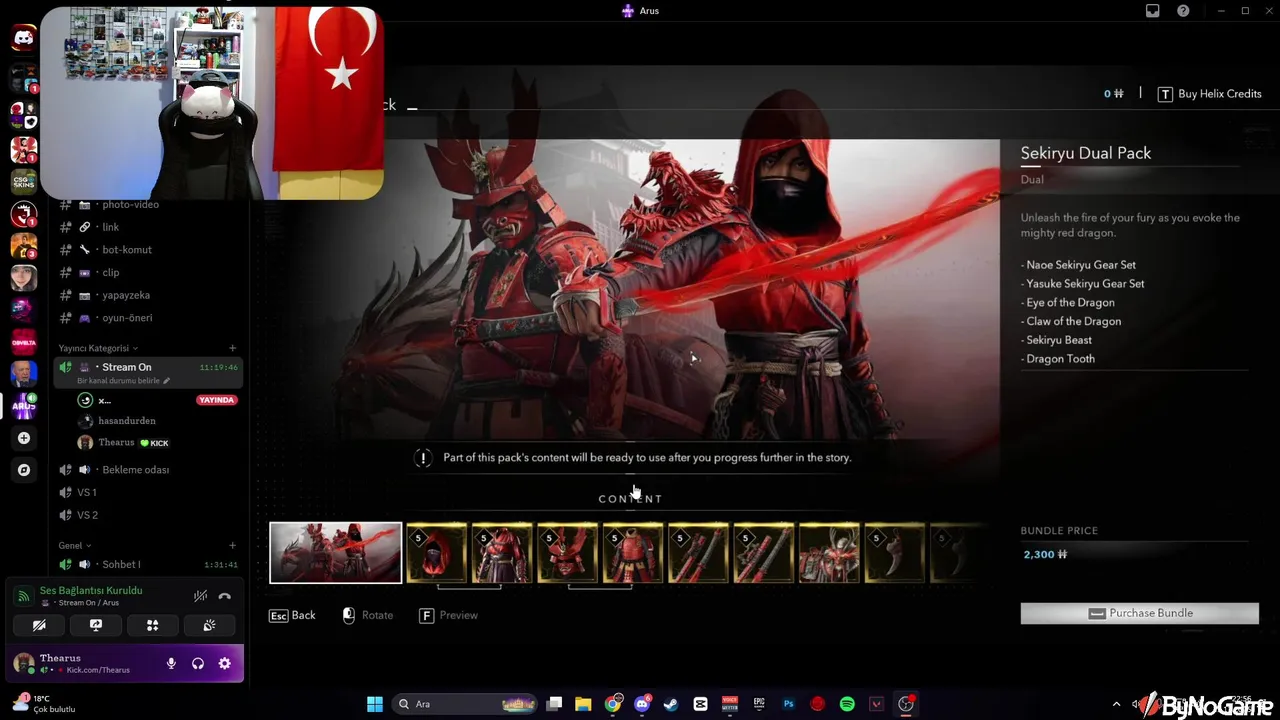This screenshot has height=720, width=1280.
Task: Open Epic Games launcher from taskbar
Action: tap(759, 704)
